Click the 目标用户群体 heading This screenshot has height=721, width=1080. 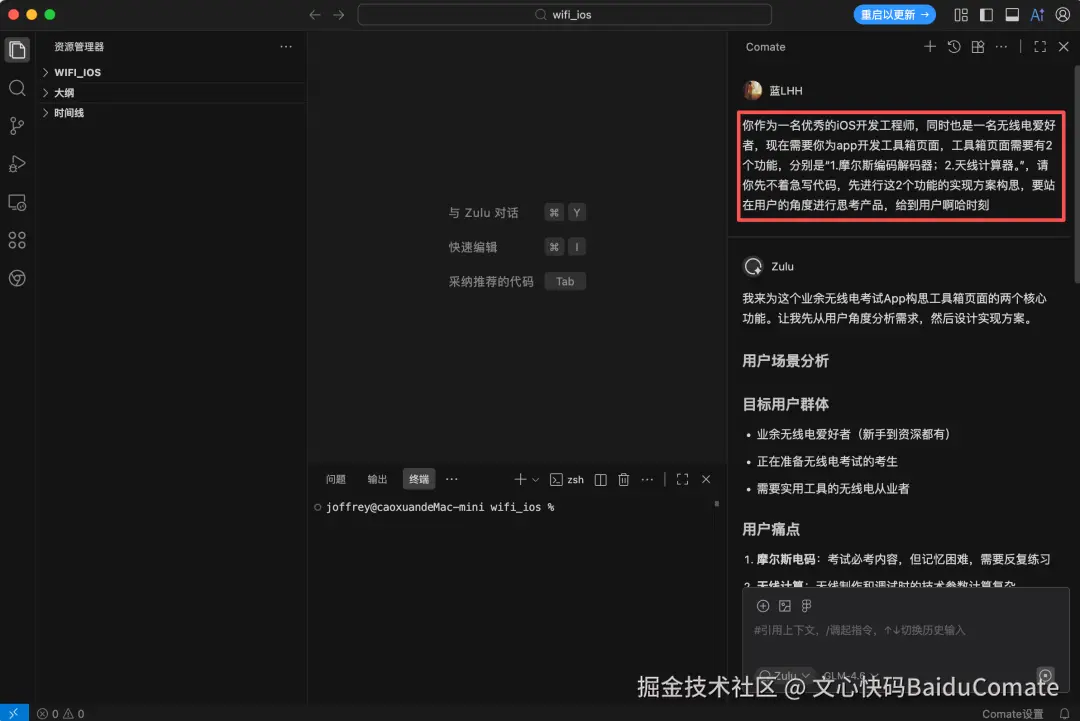tap(785, 404)
